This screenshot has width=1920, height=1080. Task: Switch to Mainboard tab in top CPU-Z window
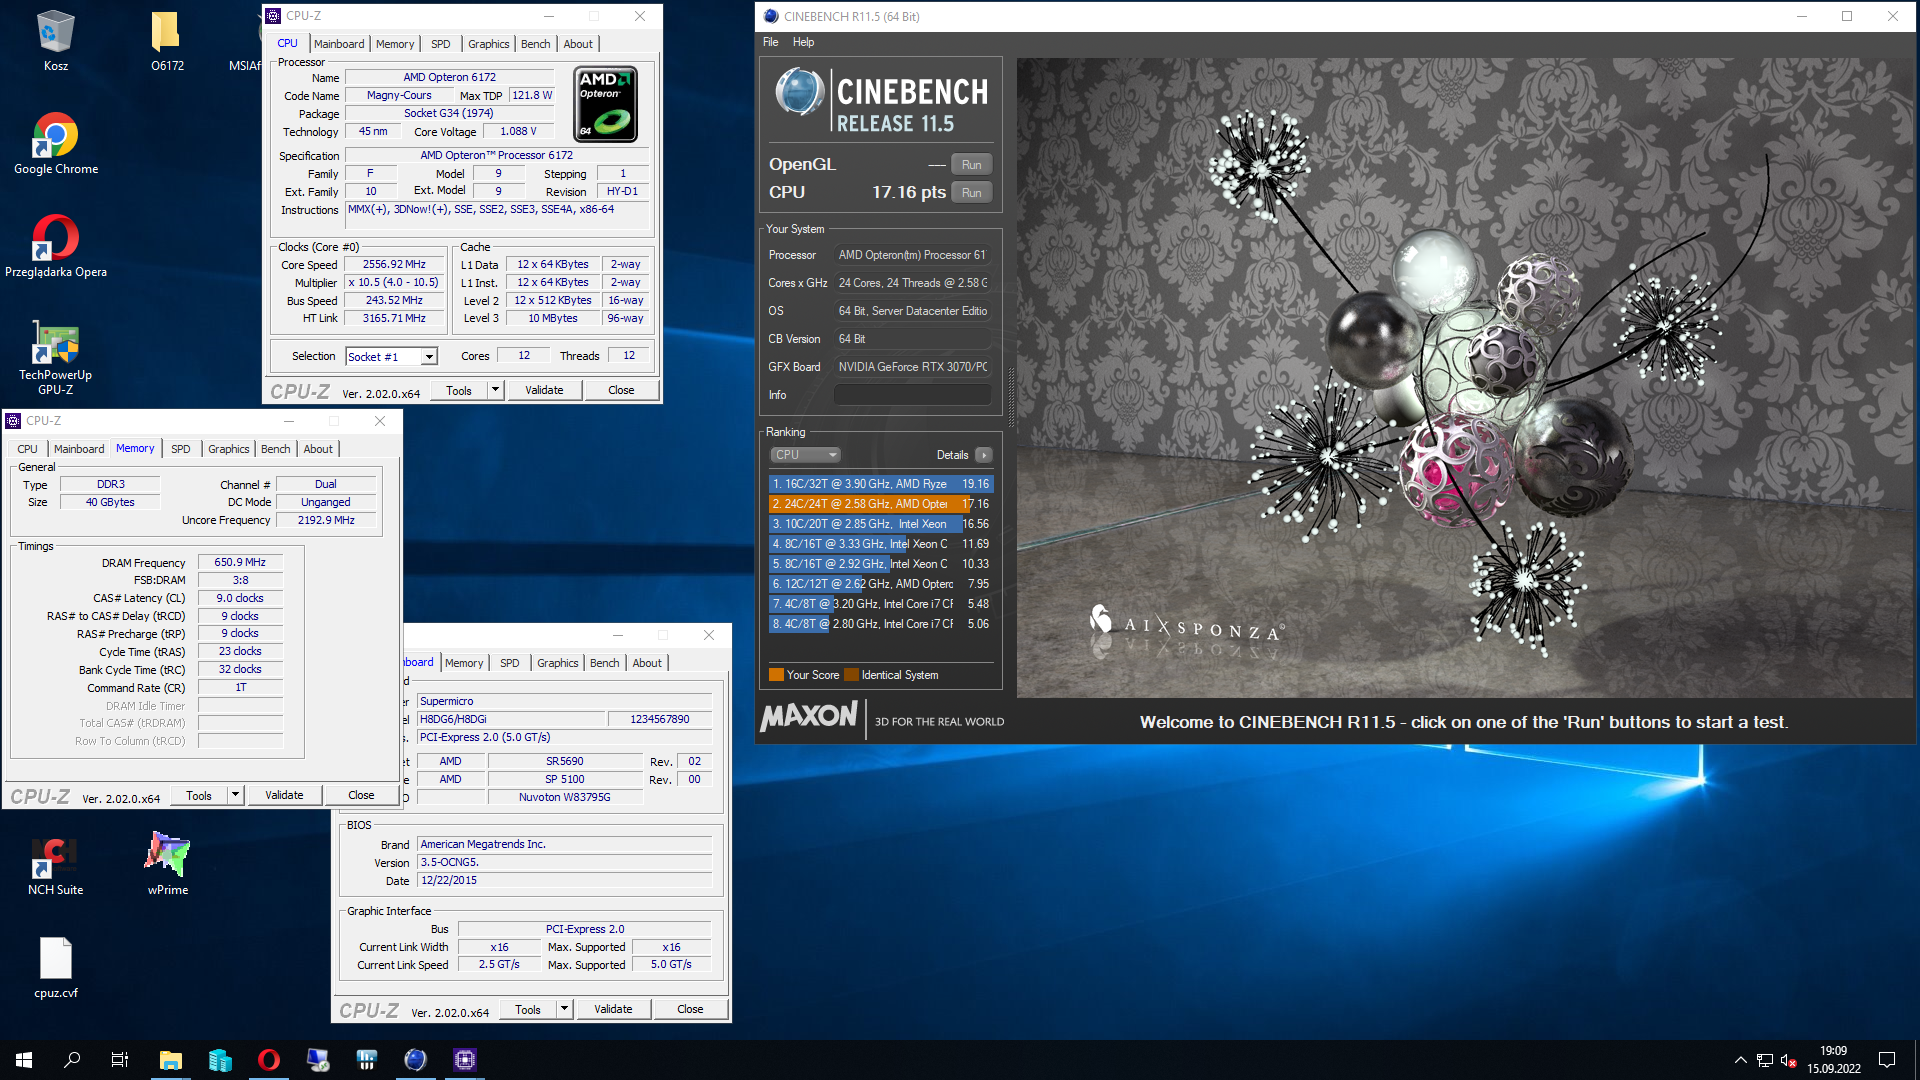[339, 44]
